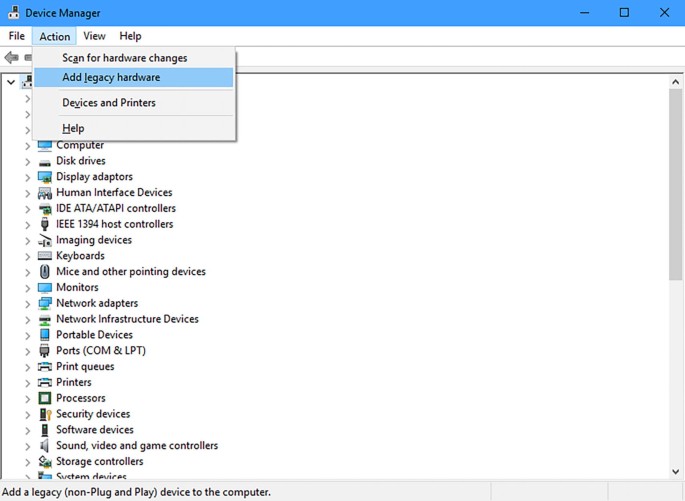
Task: Open the File menu
Action: click(16, 36)
